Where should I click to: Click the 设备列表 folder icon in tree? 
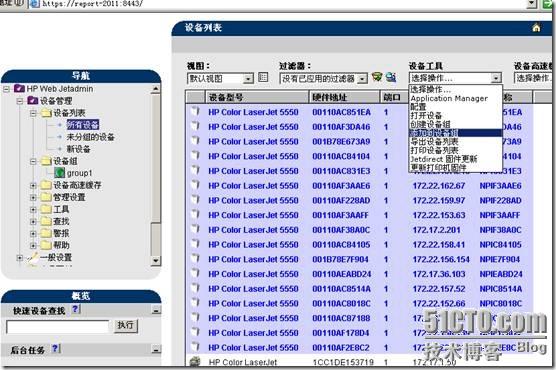pyautogui.click(x=46, y=113)
